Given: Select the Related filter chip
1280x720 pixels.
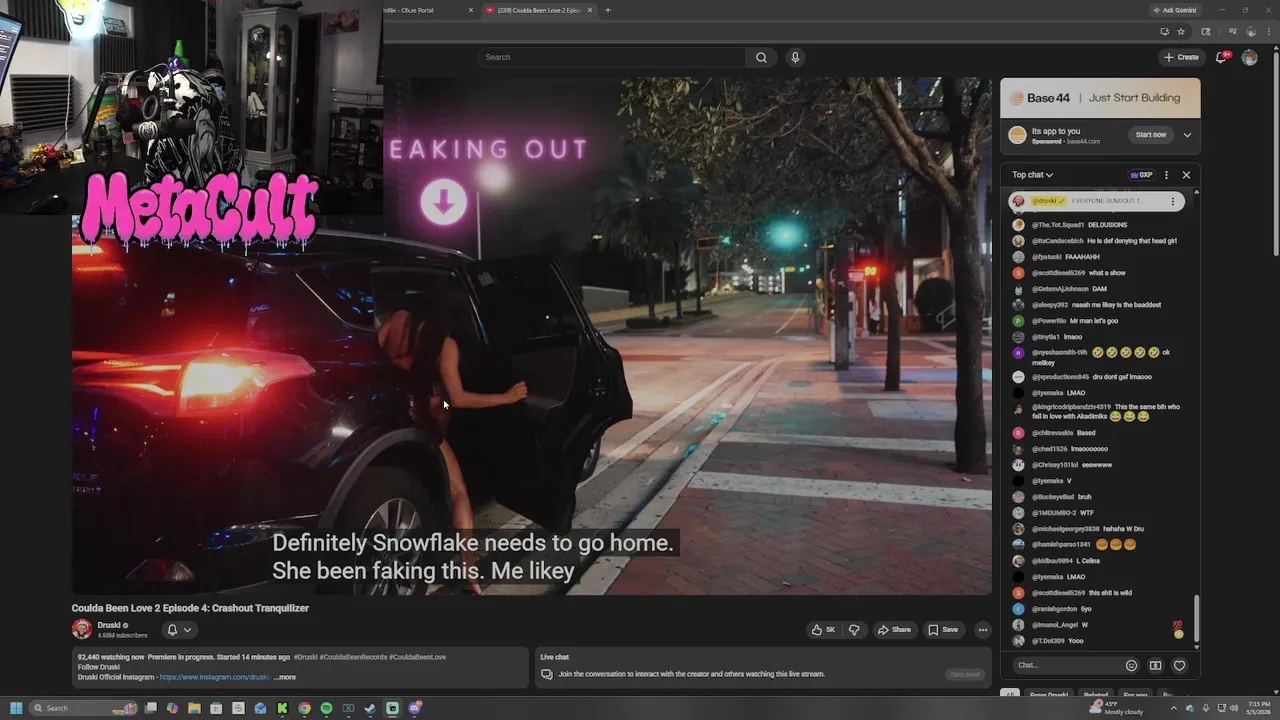Looking at the screenshot, I should (1096, 694).
